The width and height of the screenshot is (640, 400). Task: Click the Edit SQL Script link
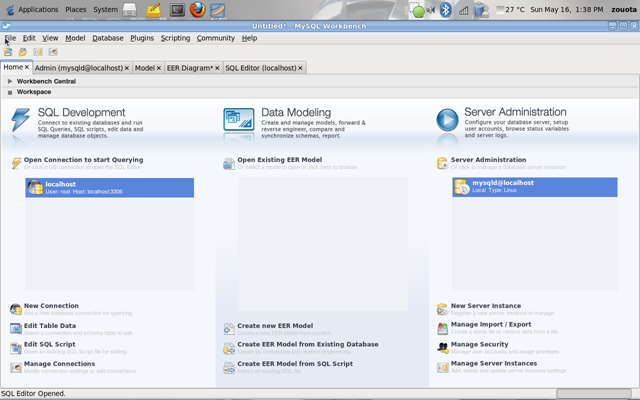click(x=49, y=344)
